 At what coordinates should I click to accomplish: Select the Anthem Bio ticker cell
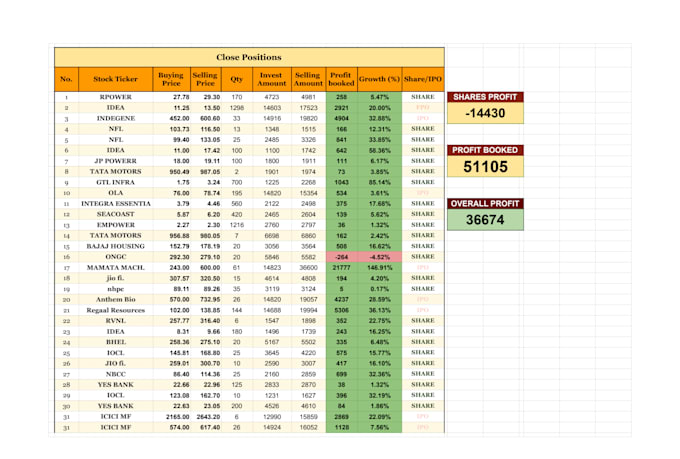[115, 299]
